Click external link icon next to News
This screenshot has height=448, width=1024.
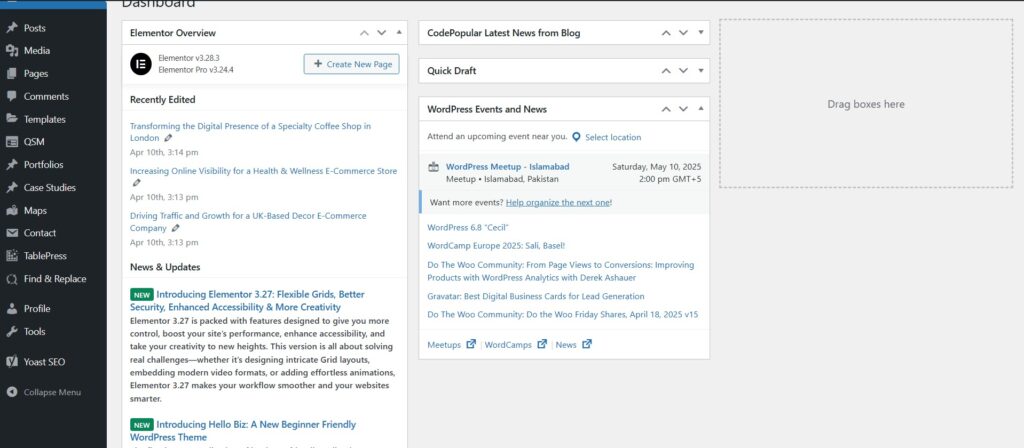(586, 344)
